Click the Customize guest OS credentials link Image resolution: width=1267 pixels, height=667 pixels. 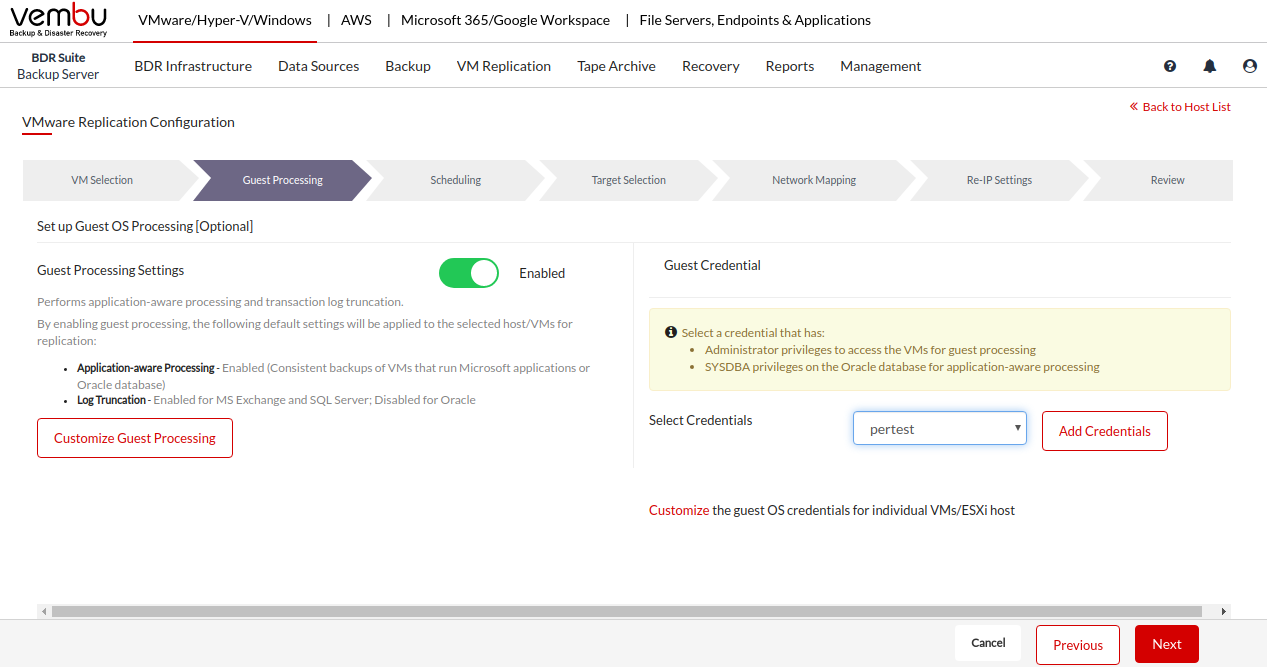pyautogui.click(x=679, y=510)
